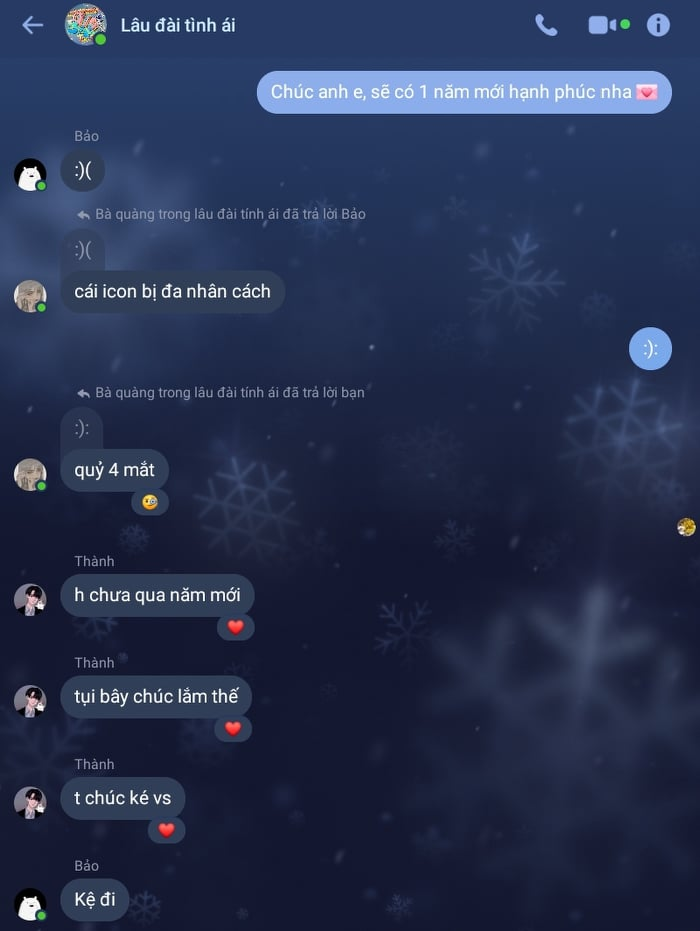This screenshot has height=931, width=700.
Task: Go back using the arrow icon
Action: pyautogui.click(x=33, y=25)
